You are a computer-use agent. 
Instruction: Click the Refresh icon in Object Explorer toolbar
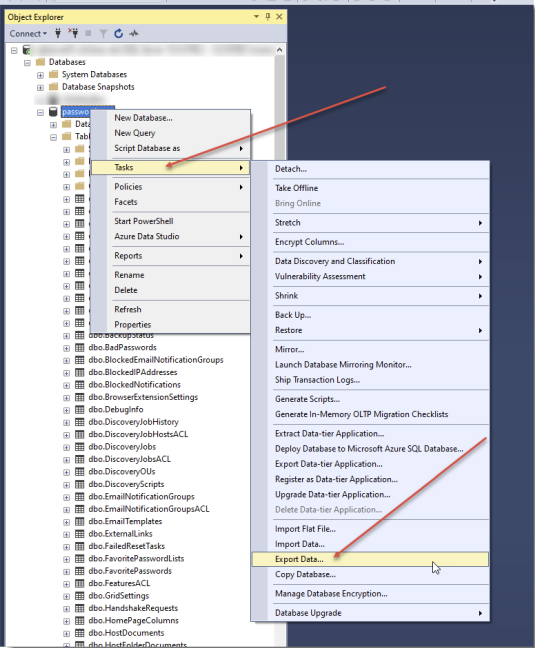click(x=119, y=33)
